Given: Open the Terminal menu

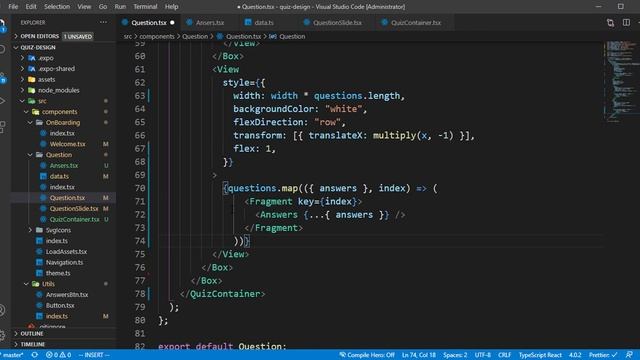Looking at the screenshot, I should pyautogui.click(x=145, y=7).
